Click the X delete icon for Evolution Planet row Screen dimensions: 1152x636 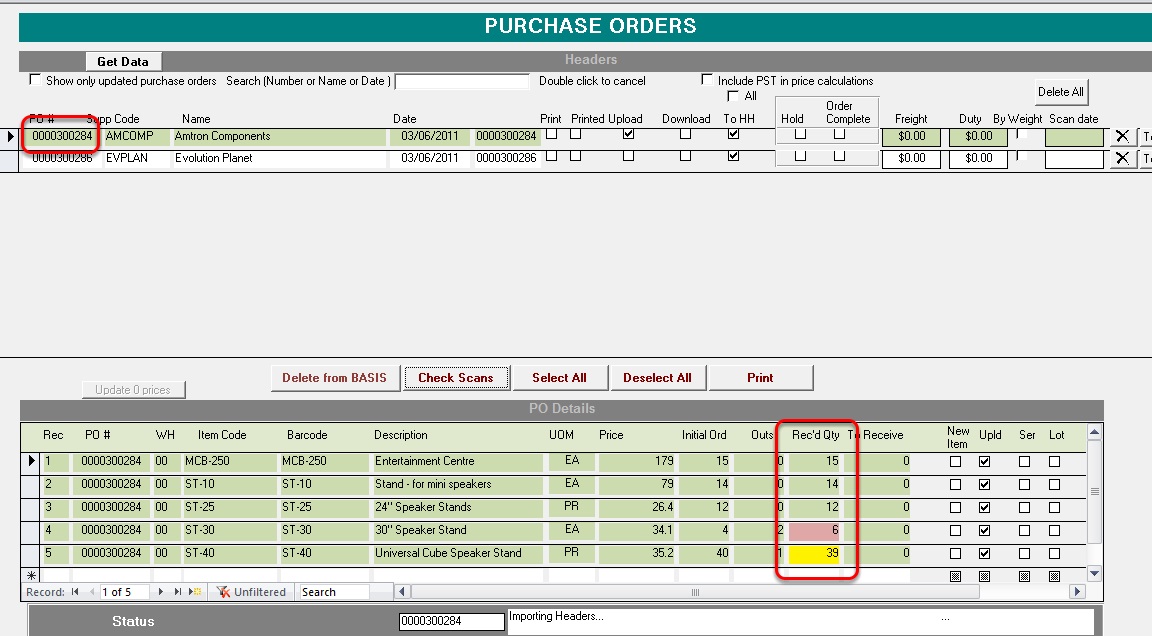[1122, 158]
